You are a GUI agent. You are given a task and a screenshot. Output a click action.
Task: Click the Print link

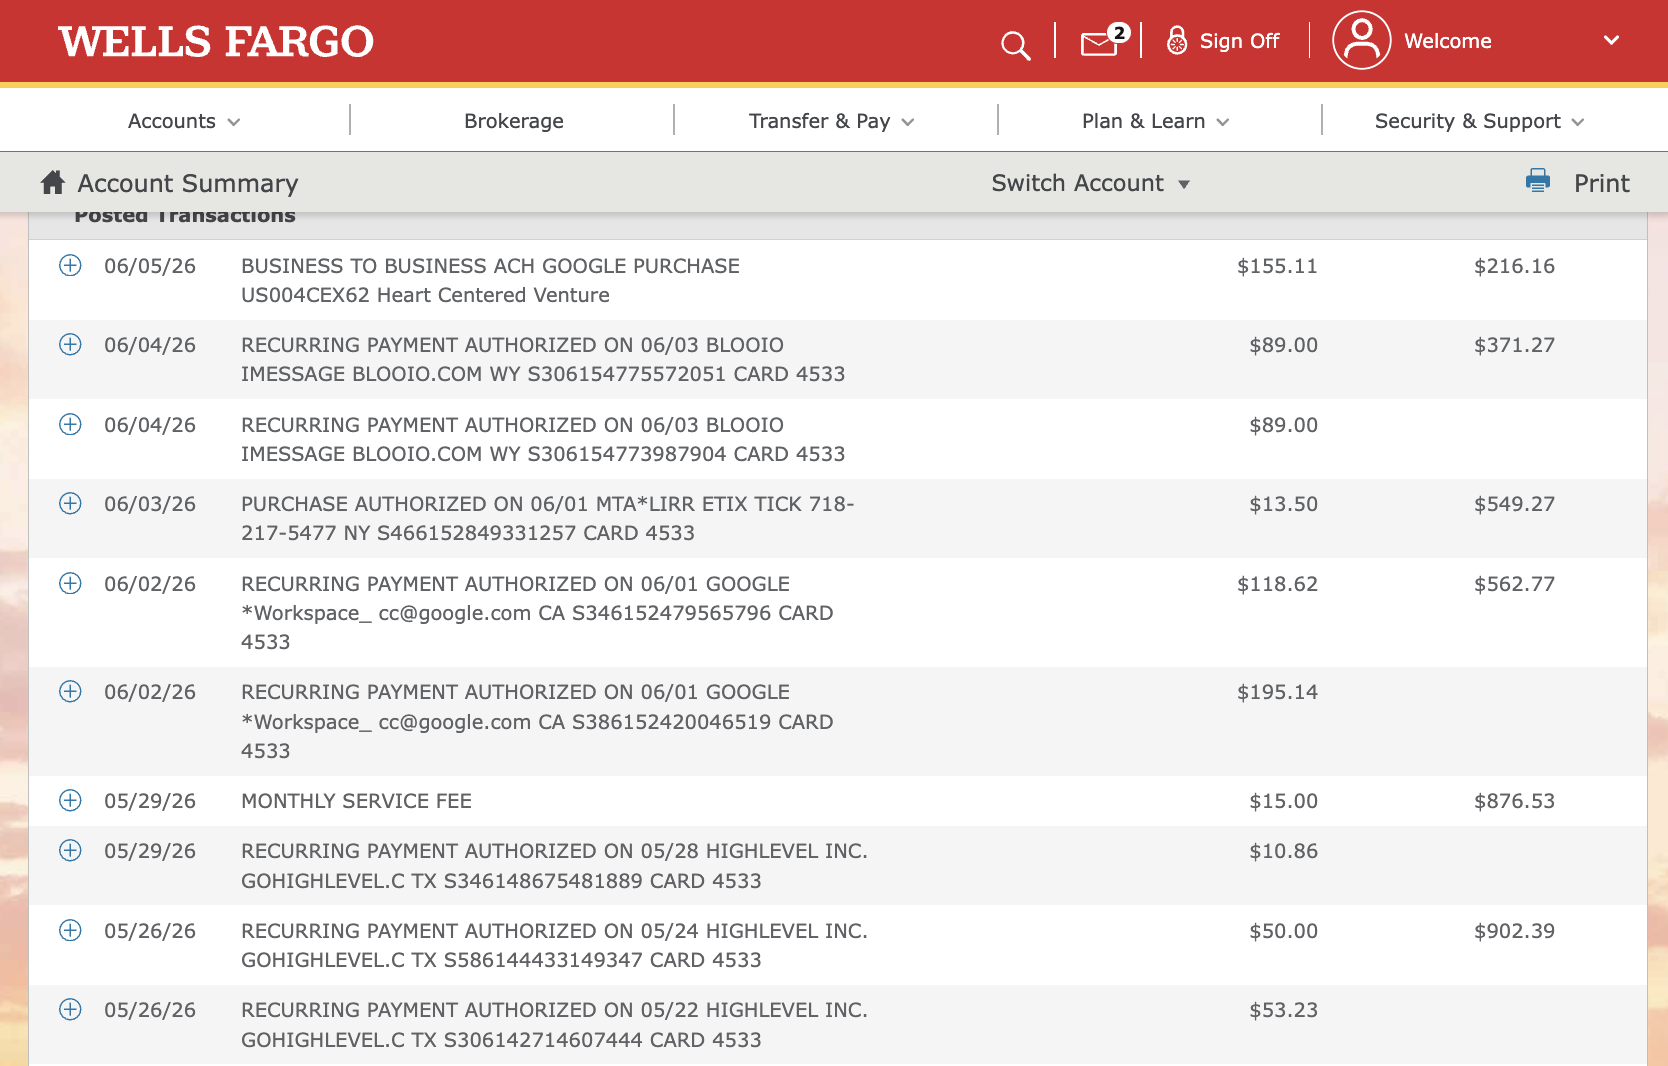(x=1601, y=183)
